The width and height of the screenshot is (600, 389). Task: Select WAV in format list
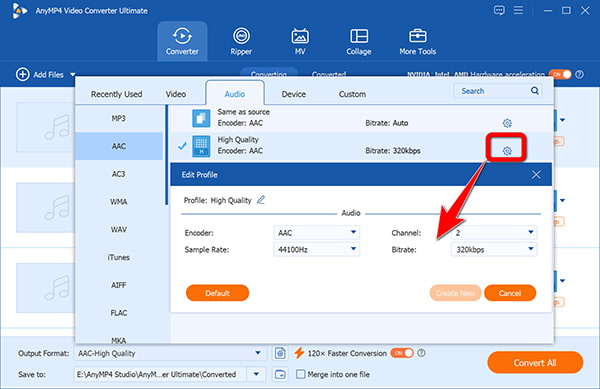pos(119,229)
